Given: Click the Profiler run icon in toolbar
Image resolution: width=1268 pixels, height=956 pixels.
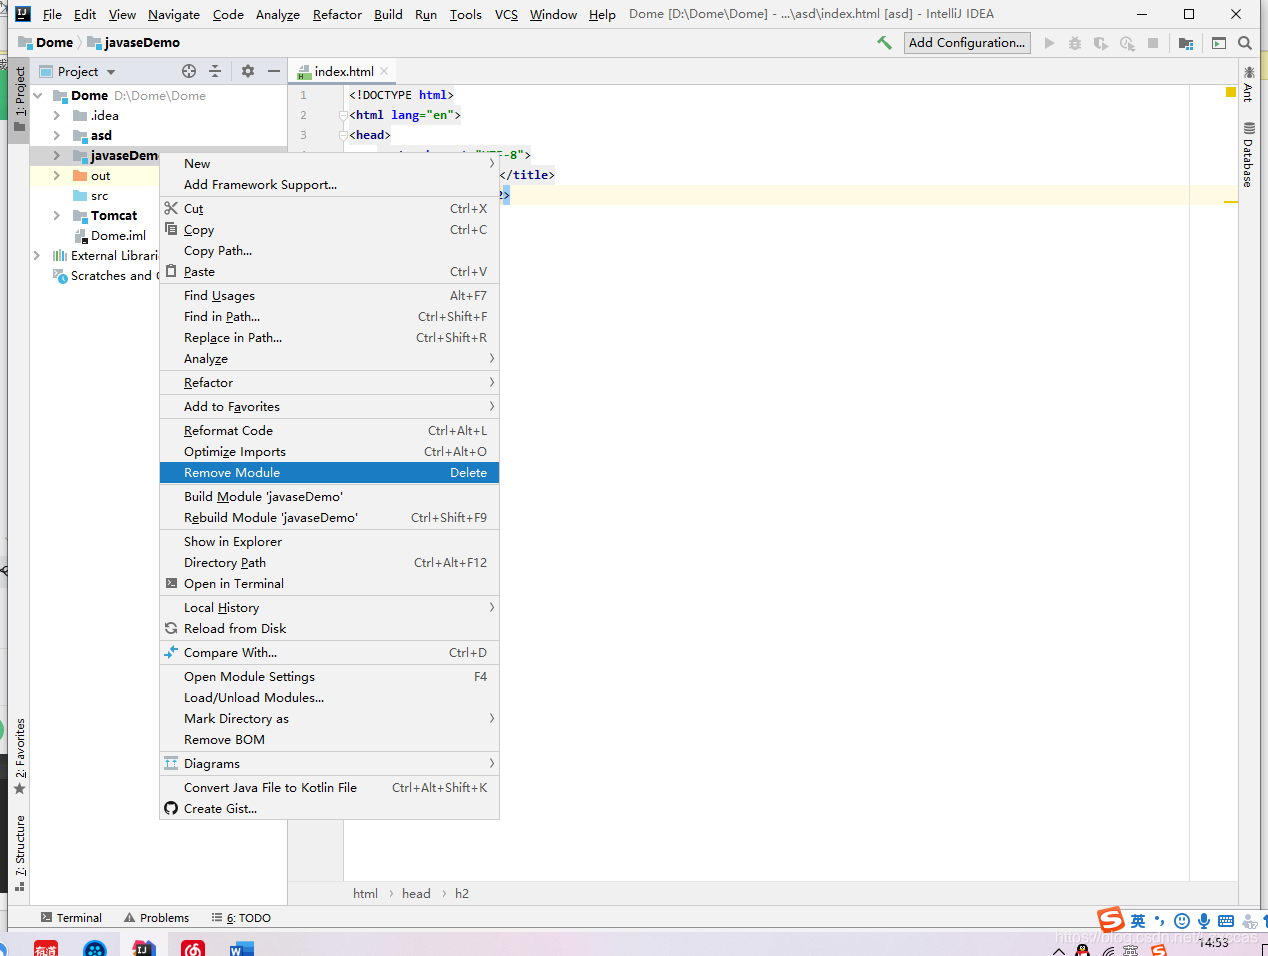Looking at the screenshot, I should (1127, 43).
